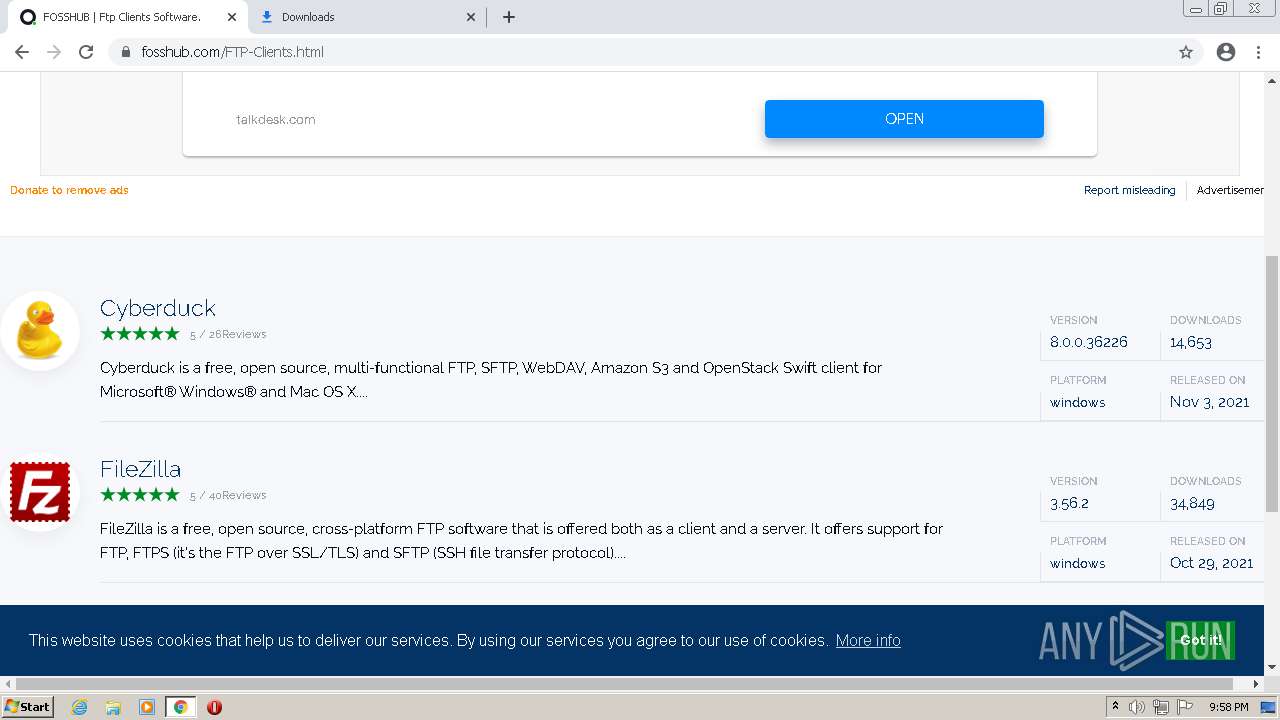
Task: Click the Donate to remove ads link
Action: pyautogui.click(x=69, y=190)
